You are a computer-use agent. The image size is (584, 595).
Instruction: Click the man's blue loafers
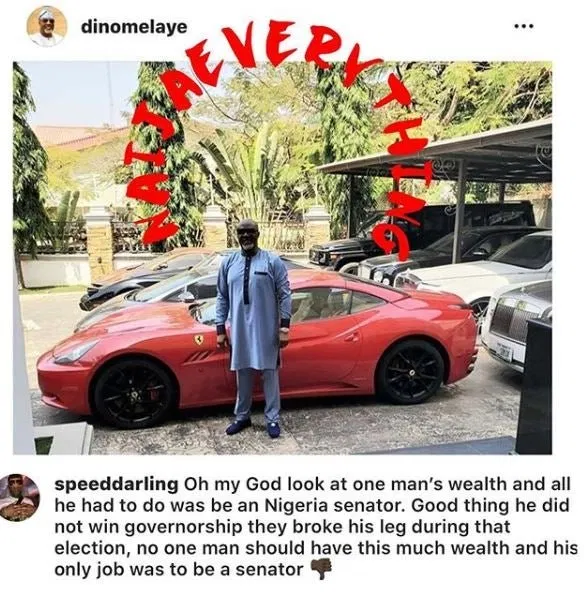[x=253, y=428]
